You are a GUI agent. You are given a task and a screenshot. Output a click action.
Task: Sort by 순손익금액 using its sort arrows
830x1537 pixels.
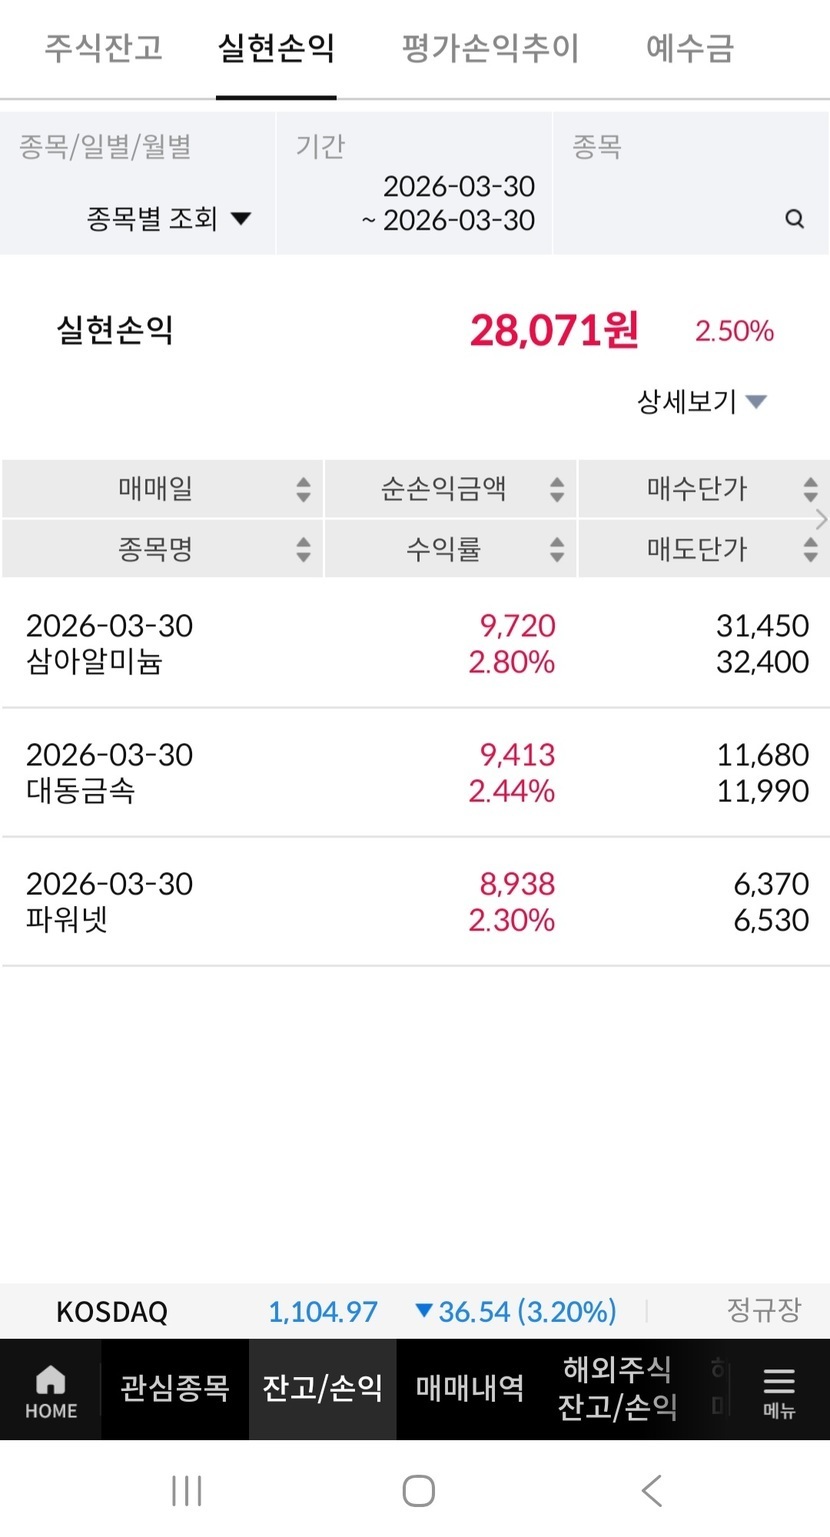(557, 490)
